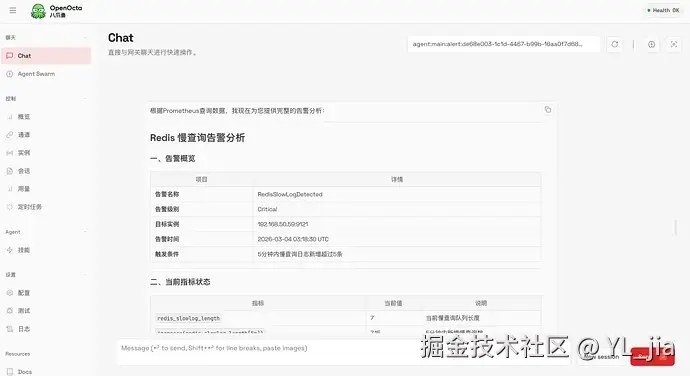Open the 用量 usage page
This screenshot has height=376, width=690.
point(46,189)
